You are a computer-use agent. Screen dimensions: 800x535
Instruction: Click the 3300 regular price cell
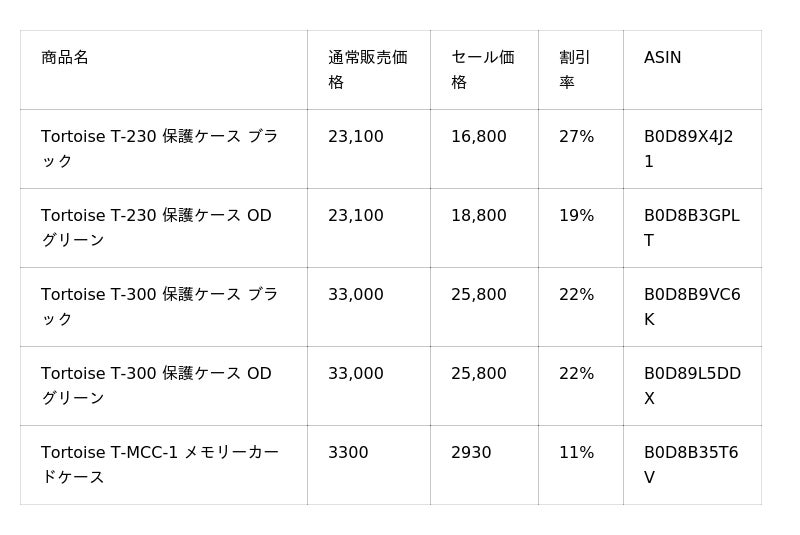tap(348, 453)
